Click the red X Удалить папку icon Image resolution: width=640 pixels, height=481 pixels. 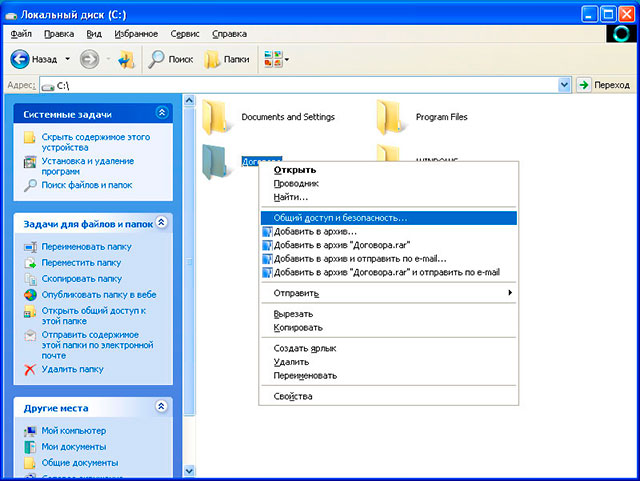point(30,370)
